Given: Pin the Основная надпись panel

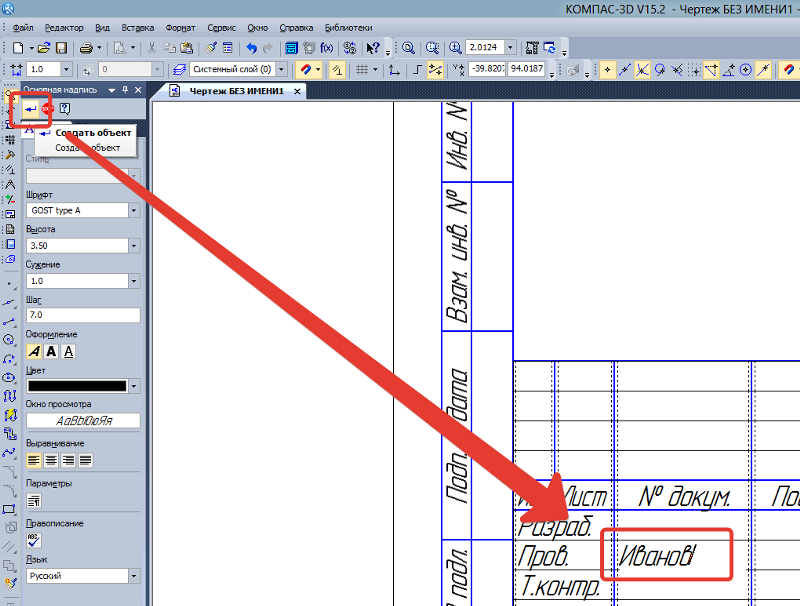Looking at the screenshot, I should point(125,90).
